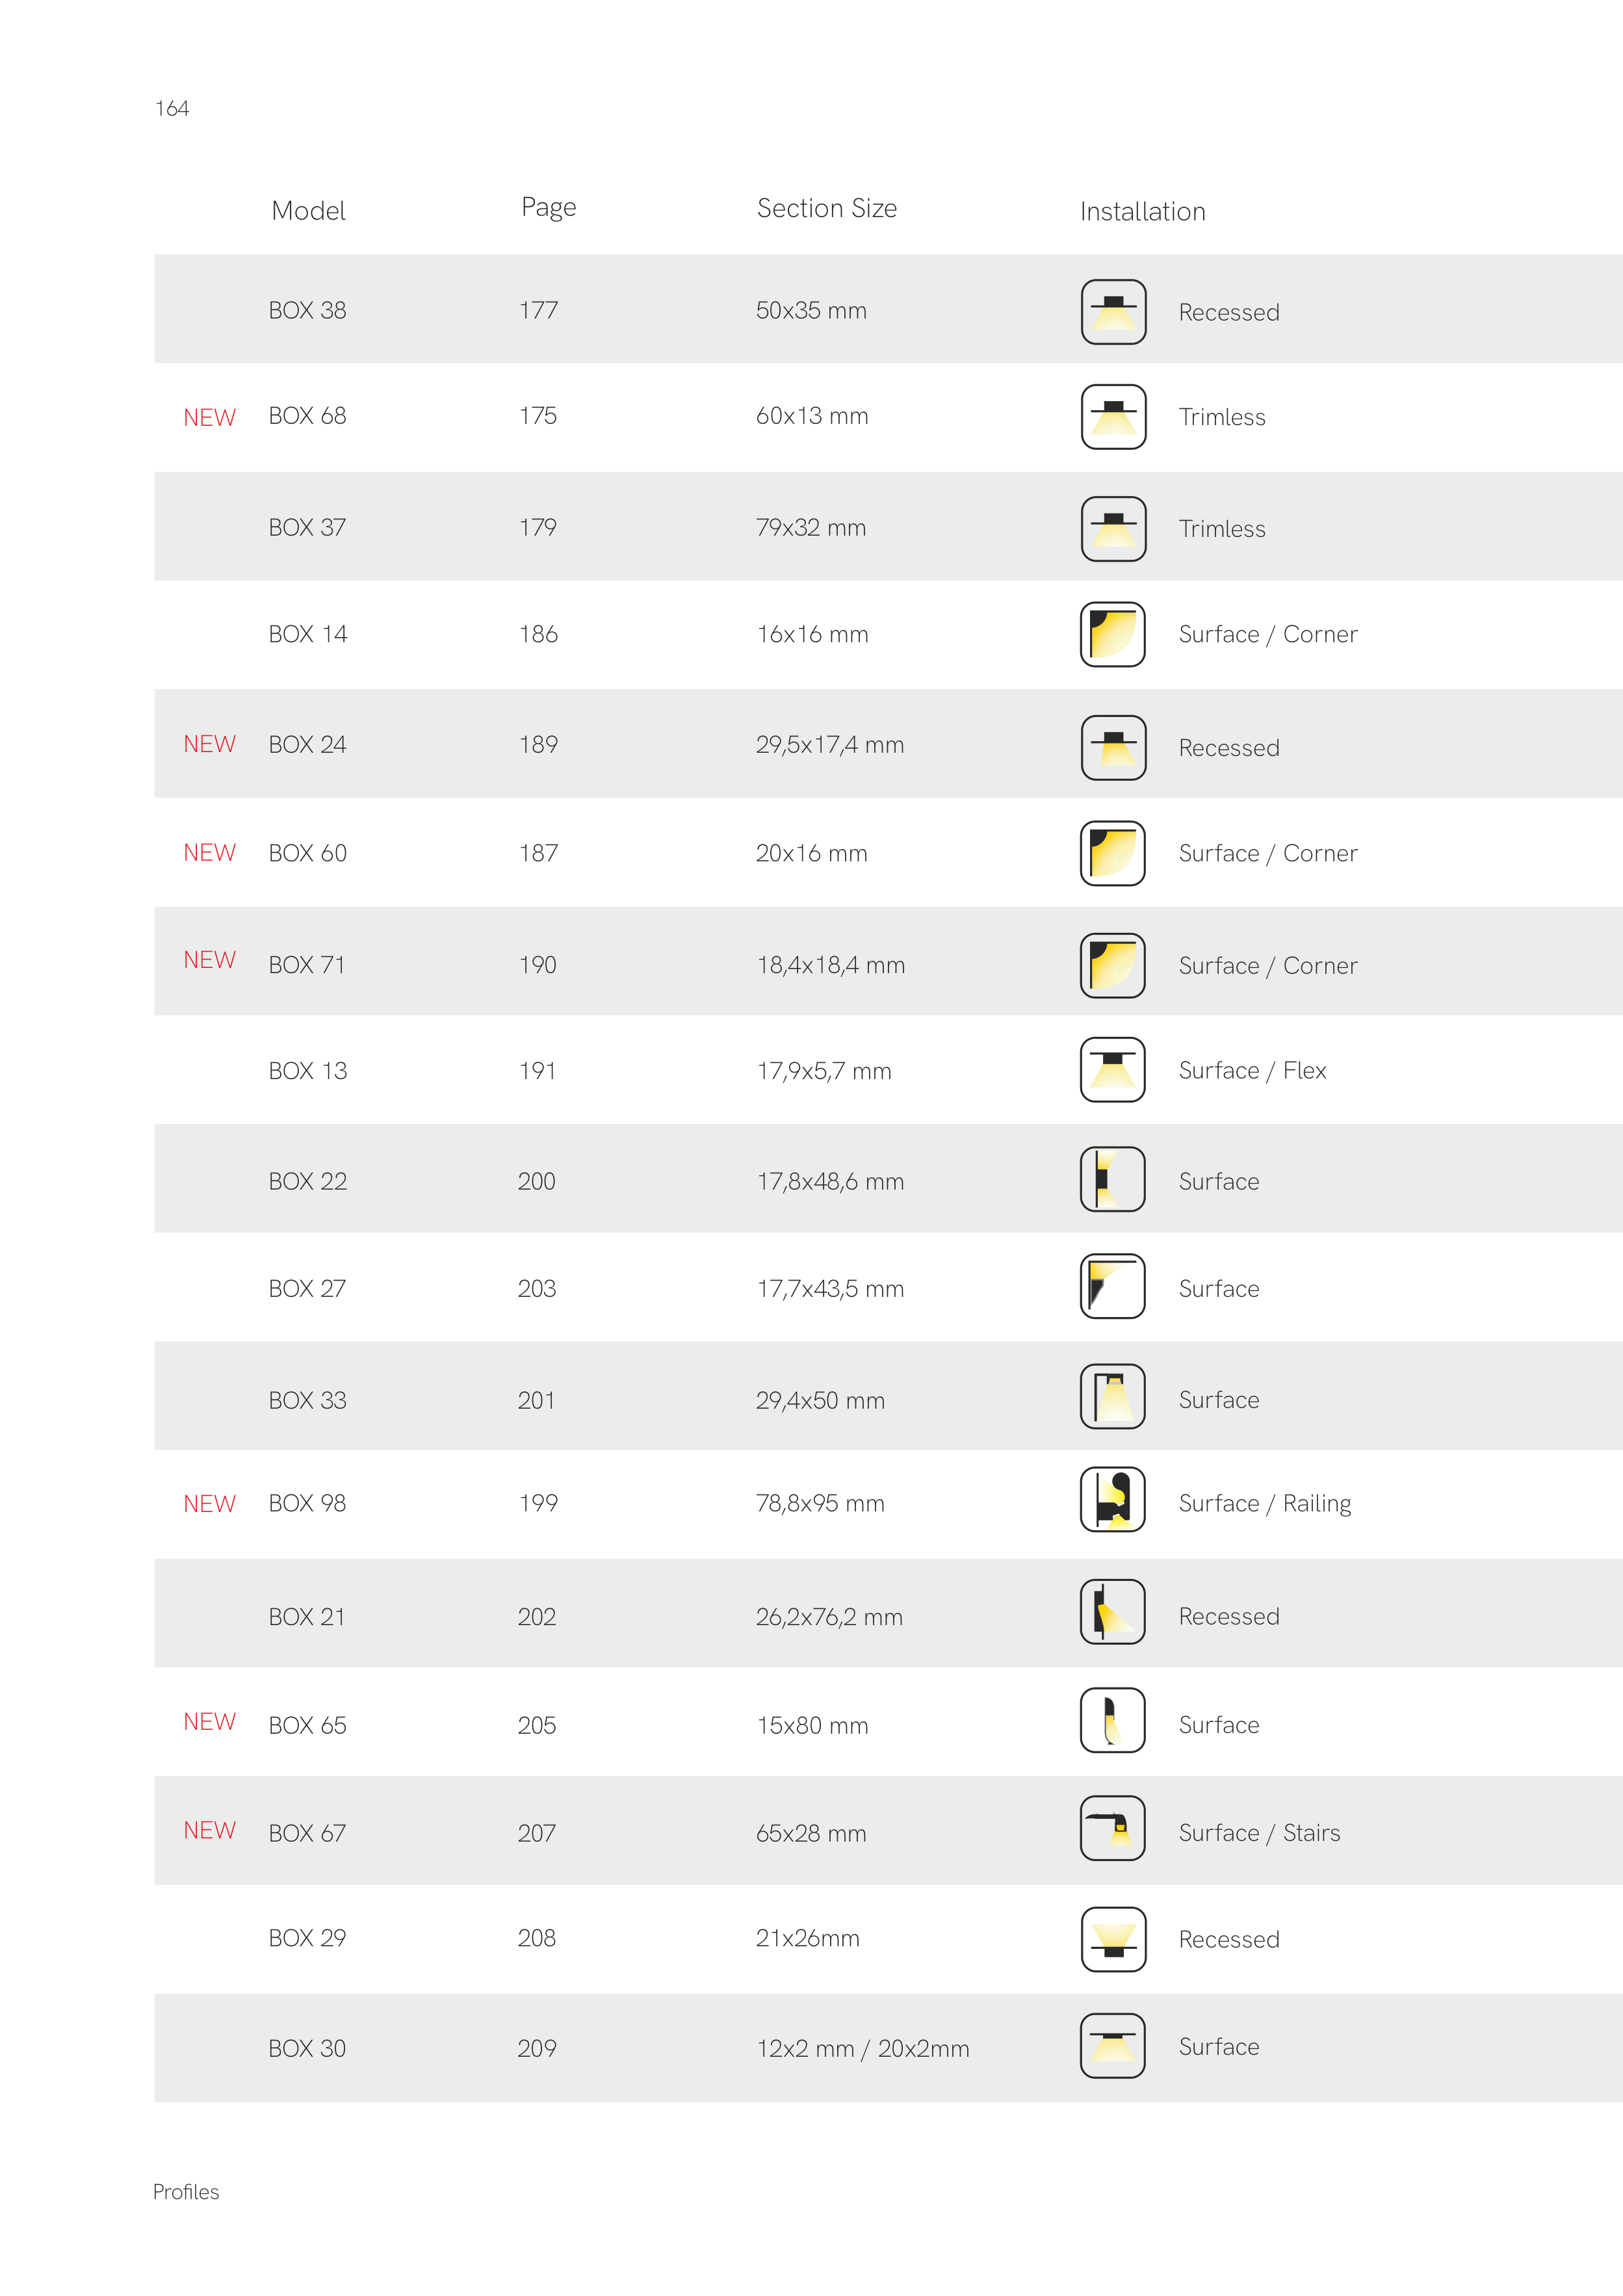Select the BOX 22 surface installation icon
The image size is (1623, 2296).
pyautogui.click(x=1112, y=1180)
